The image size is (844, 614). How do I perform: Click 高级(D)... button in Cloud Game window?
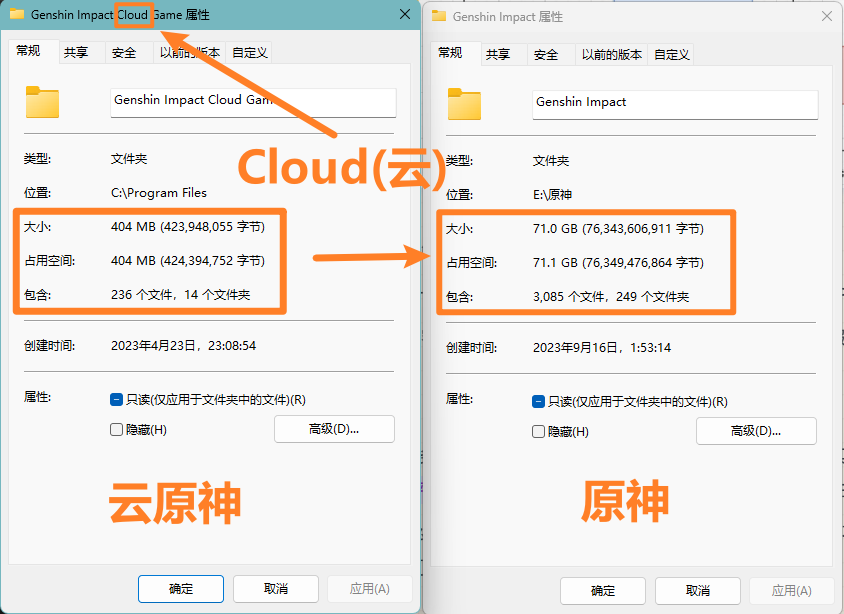pos(334,429)
